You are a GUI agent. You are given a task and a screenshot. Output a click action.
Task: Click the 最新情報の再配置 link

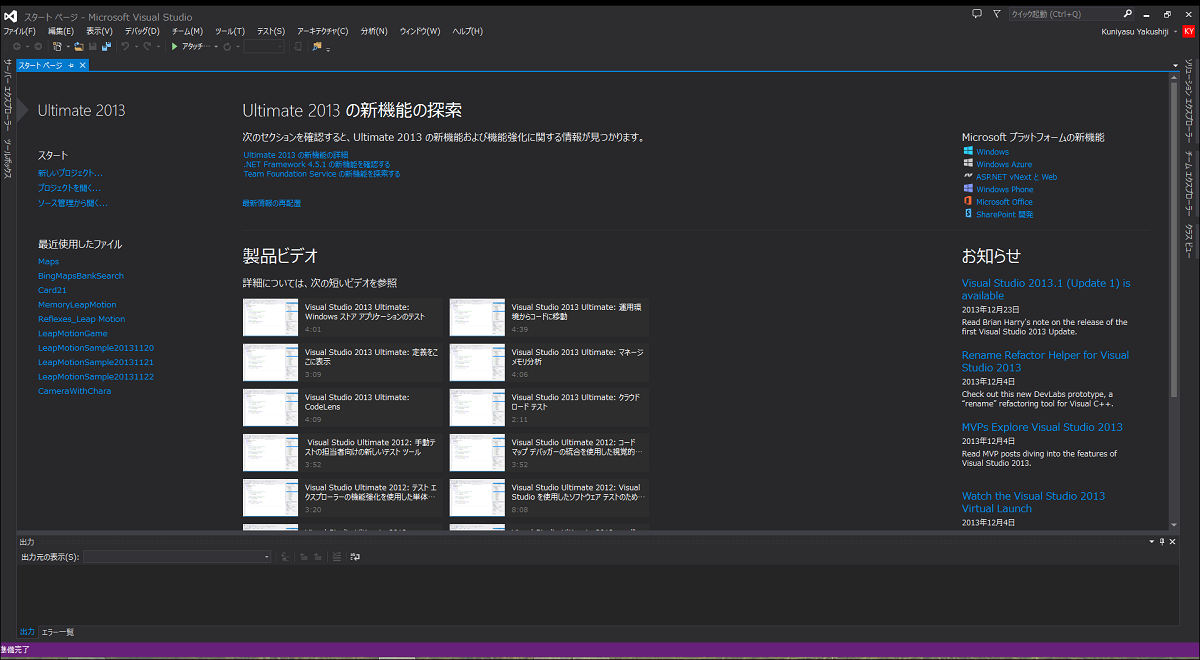[x=272, y=203]
